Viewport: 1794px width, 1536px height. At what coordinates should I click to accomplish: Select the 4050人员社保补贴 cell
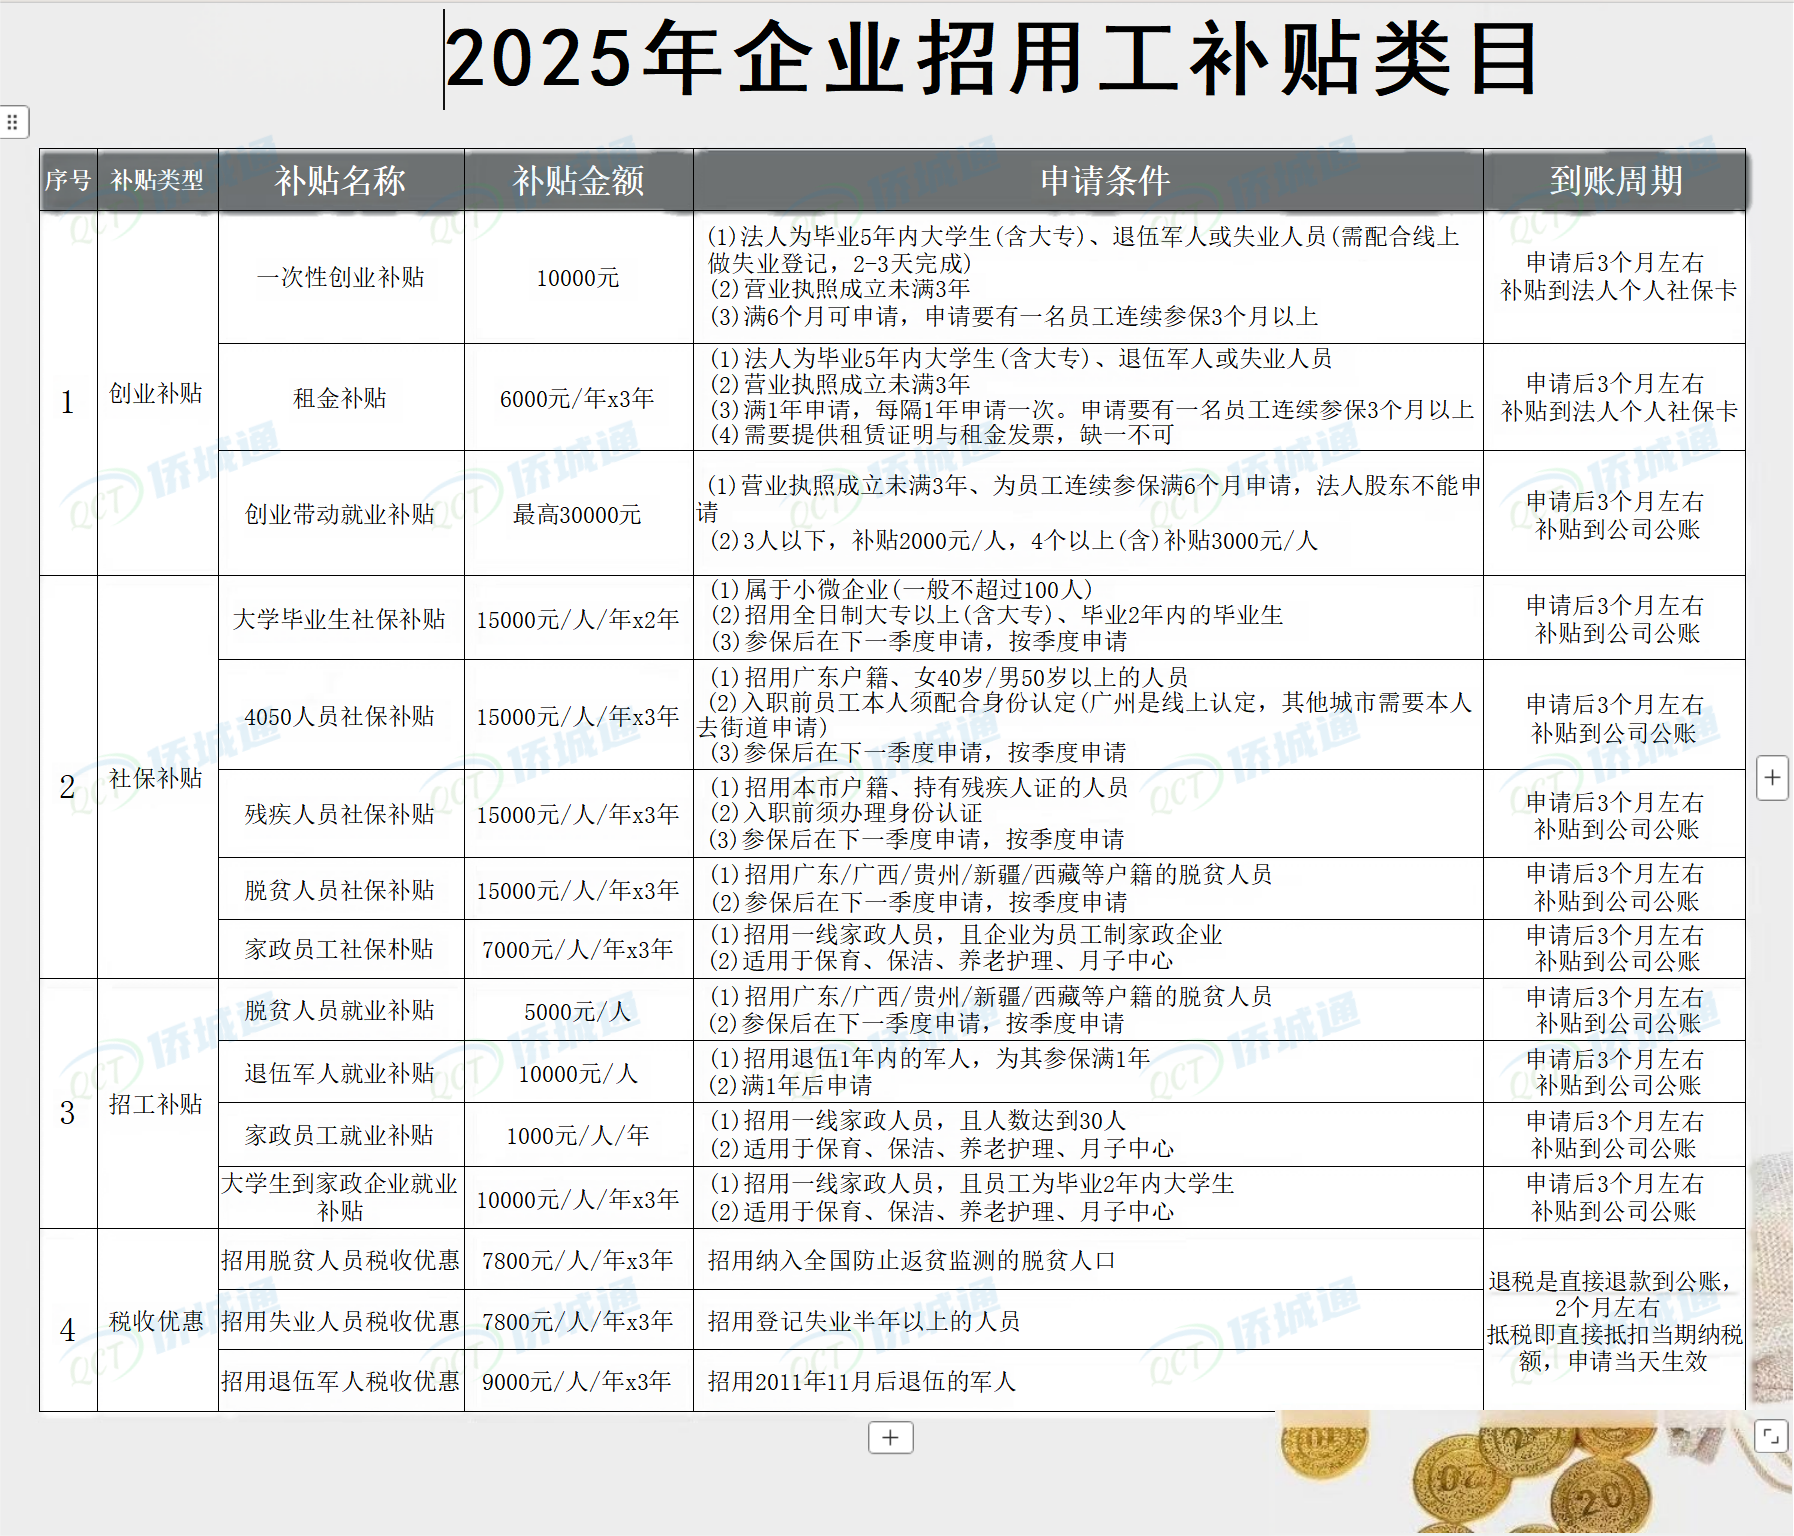tap(341, 716)
